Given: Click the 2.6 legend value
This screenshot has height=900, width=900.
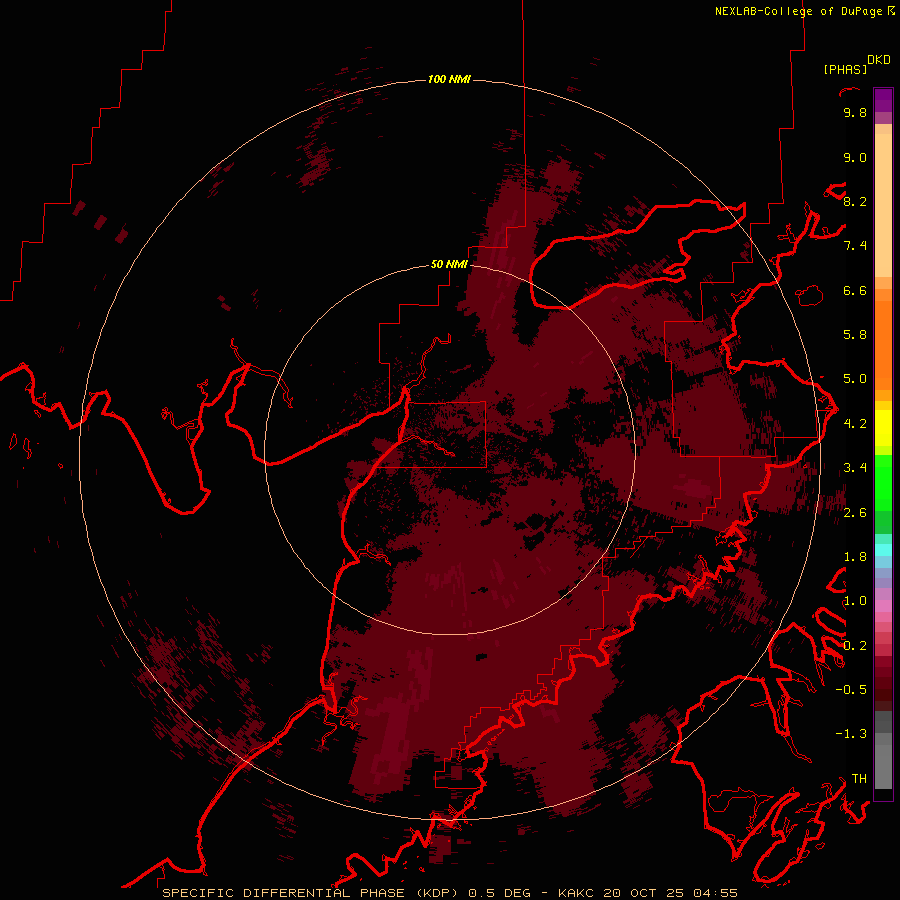Looking at the screenshot, I should 855,513.
